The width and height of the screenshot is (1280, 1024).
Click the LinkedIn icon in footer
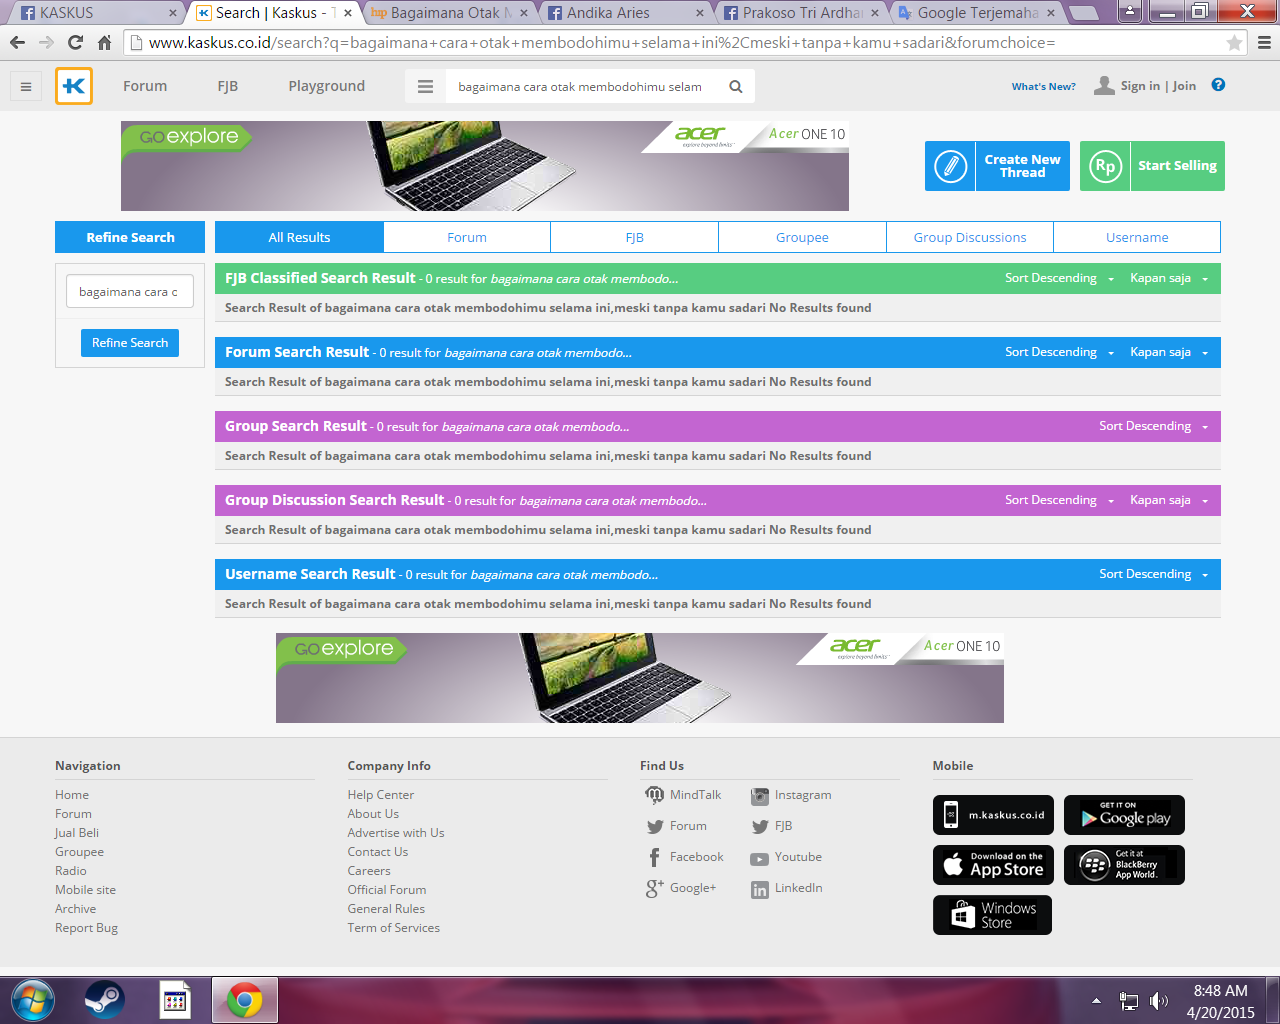(760, 889)
